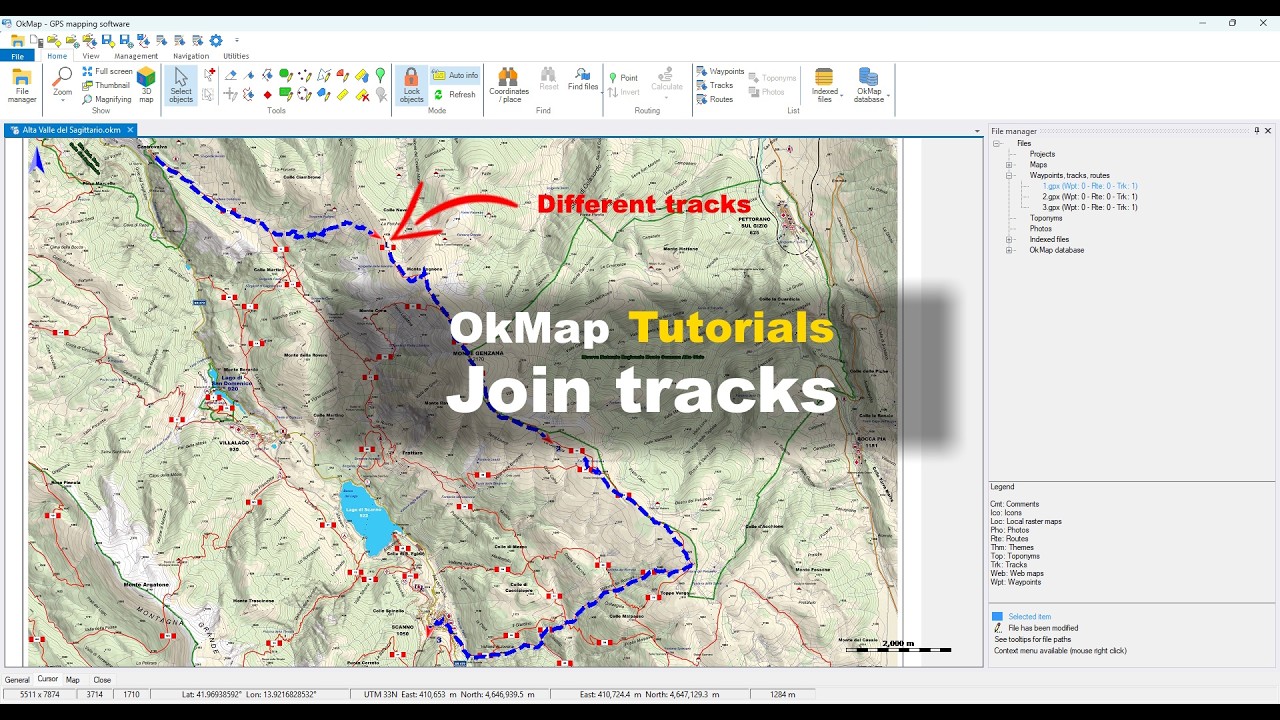Click the Zoom magnifier icon

click(x=62, y=76)
